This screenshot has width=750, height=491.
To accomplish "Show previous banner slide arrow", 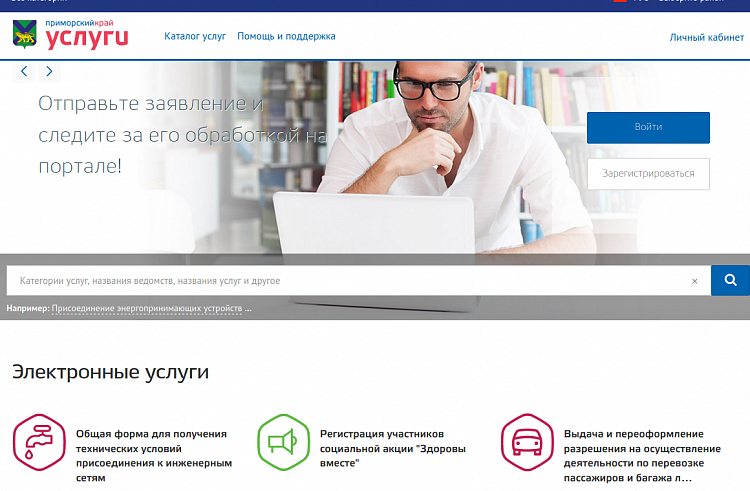I will pos(24,71).
